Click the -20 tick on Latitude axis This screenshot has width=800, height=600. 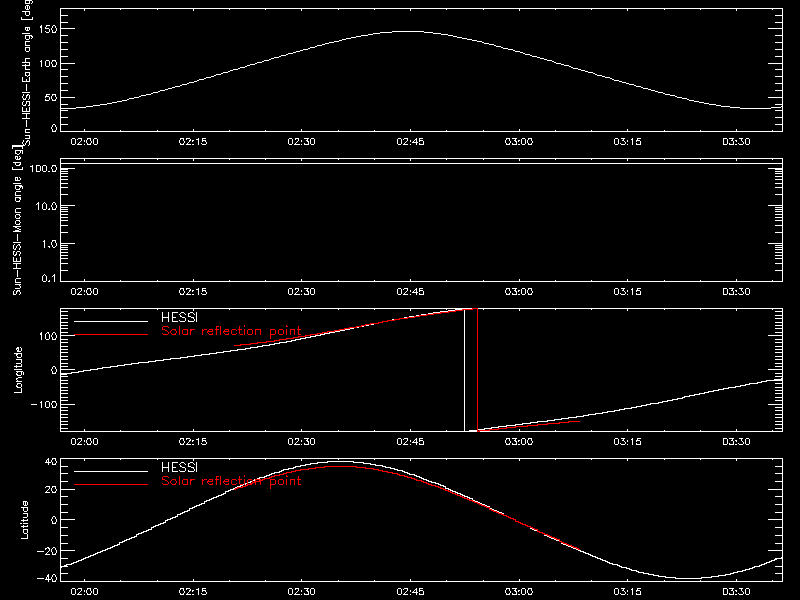tap(47, 551)
